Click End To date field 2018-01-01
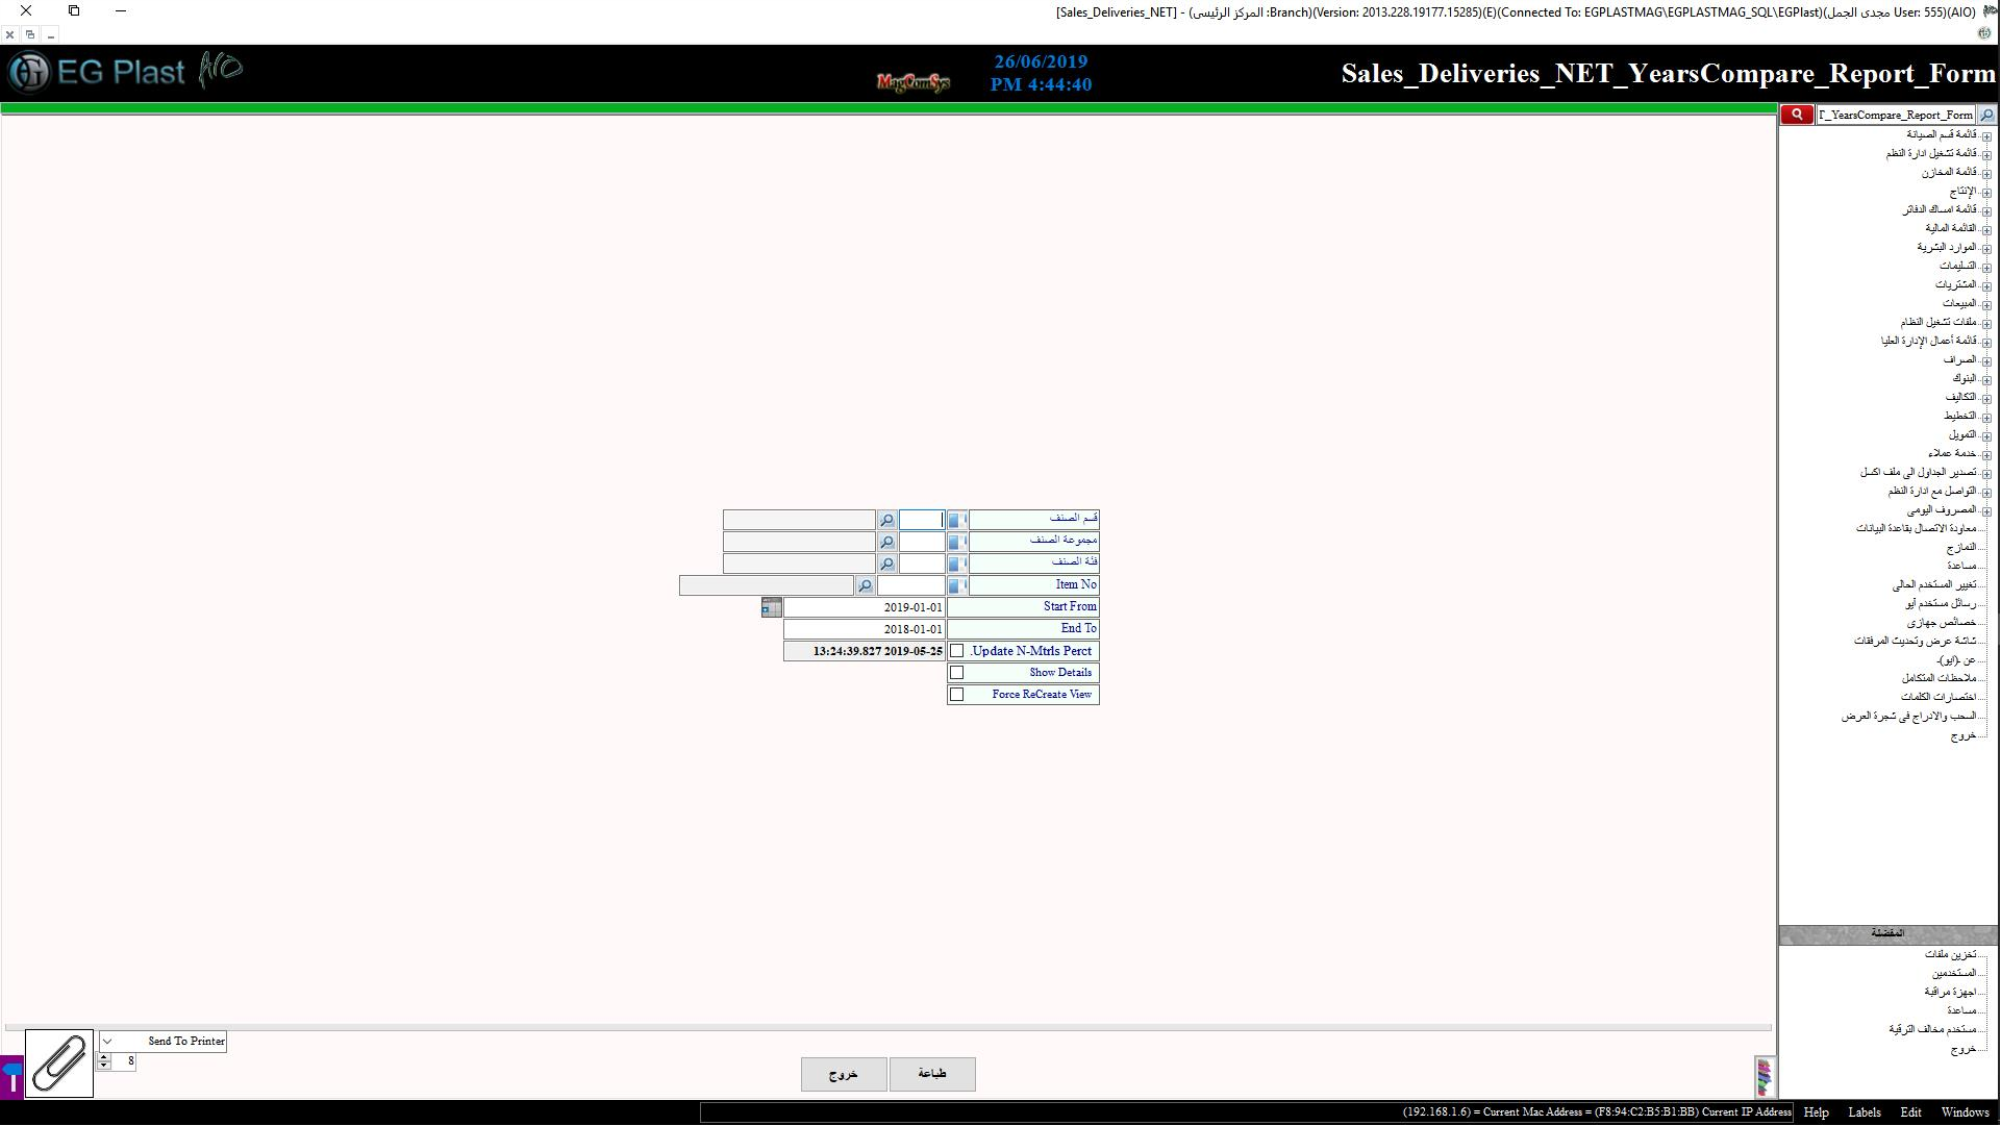This screenshot has height=1125, width=2000. pos(864,630)
